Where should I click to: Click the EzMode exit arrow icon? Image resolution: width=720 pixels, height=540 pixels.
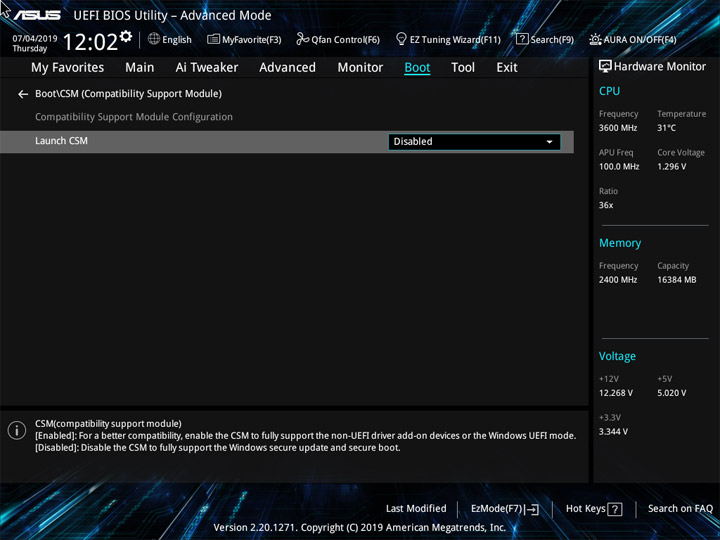tap(532, 509)
